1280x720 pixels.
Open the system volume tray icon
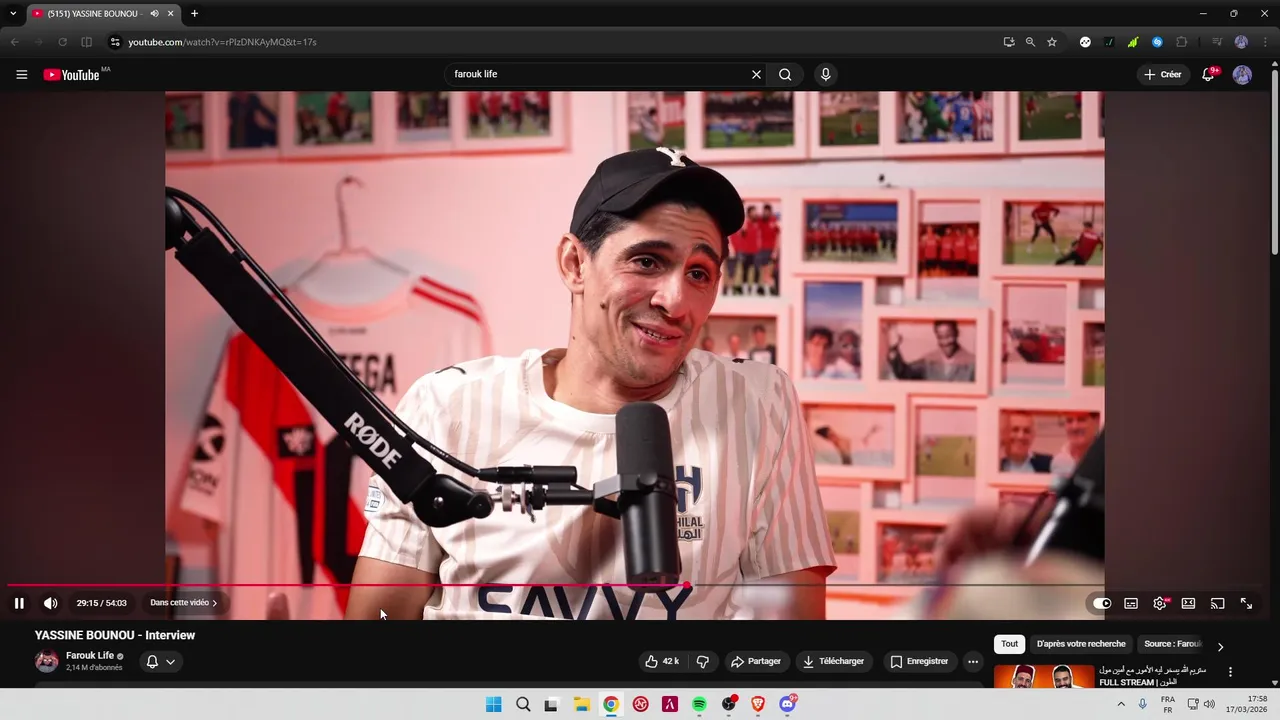tap(1209, 704)
